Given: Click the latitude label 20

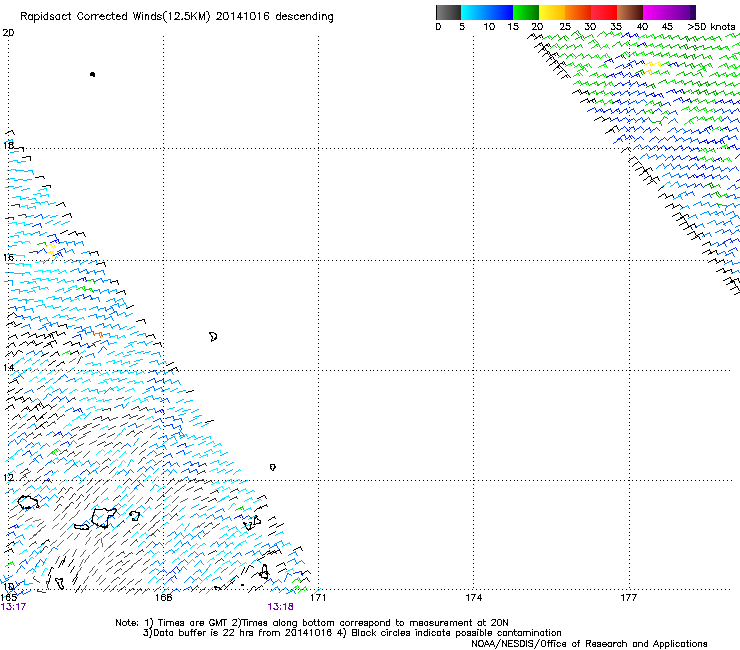Looking at the screenshot, I should coord(8,33).
